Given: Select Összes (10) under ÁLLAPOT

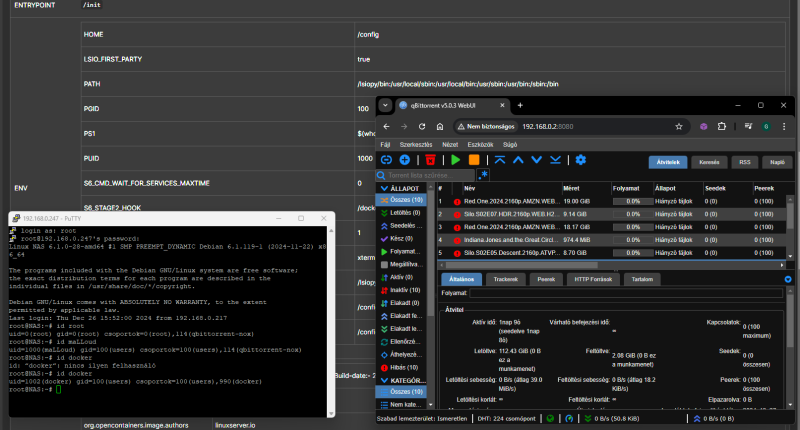Looking at the screenshot, I should 401,200.
